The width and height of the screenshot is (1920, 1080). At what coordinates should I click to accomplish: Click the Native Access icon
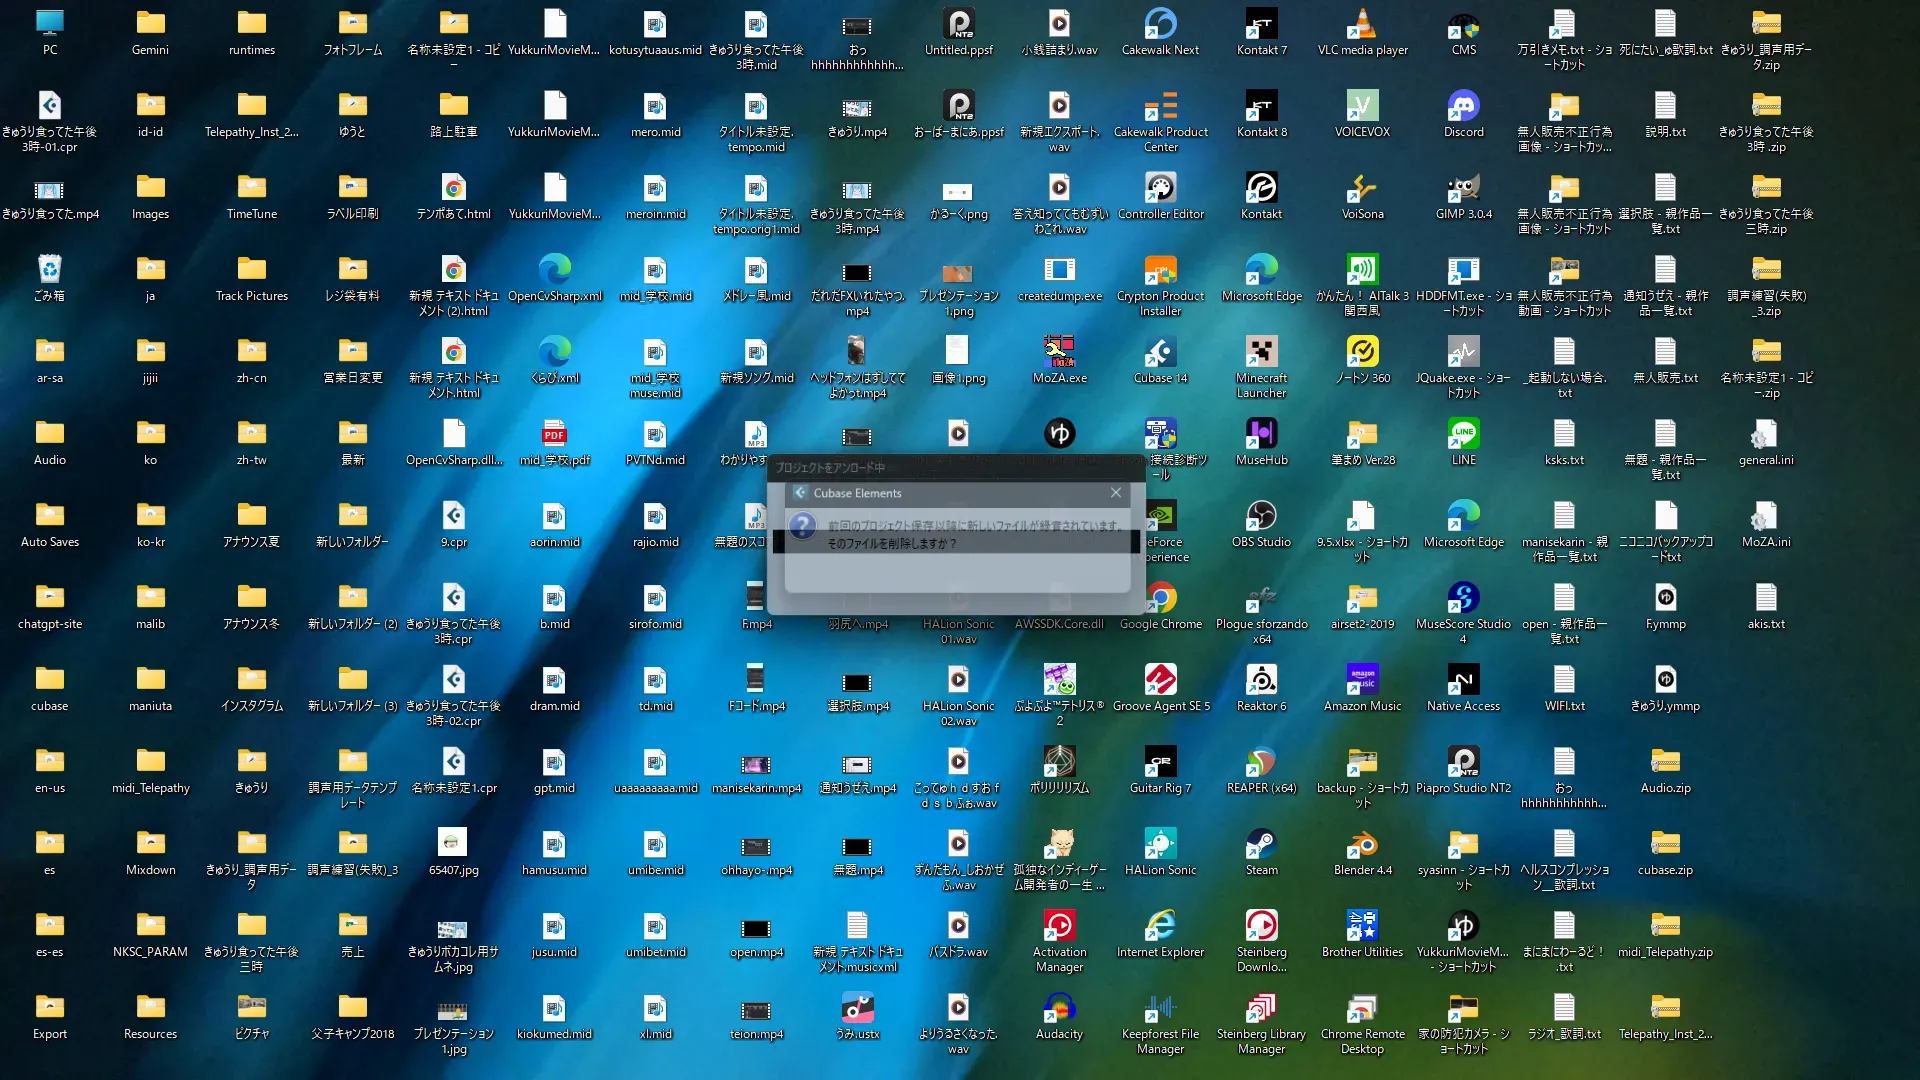point(1463,681)
